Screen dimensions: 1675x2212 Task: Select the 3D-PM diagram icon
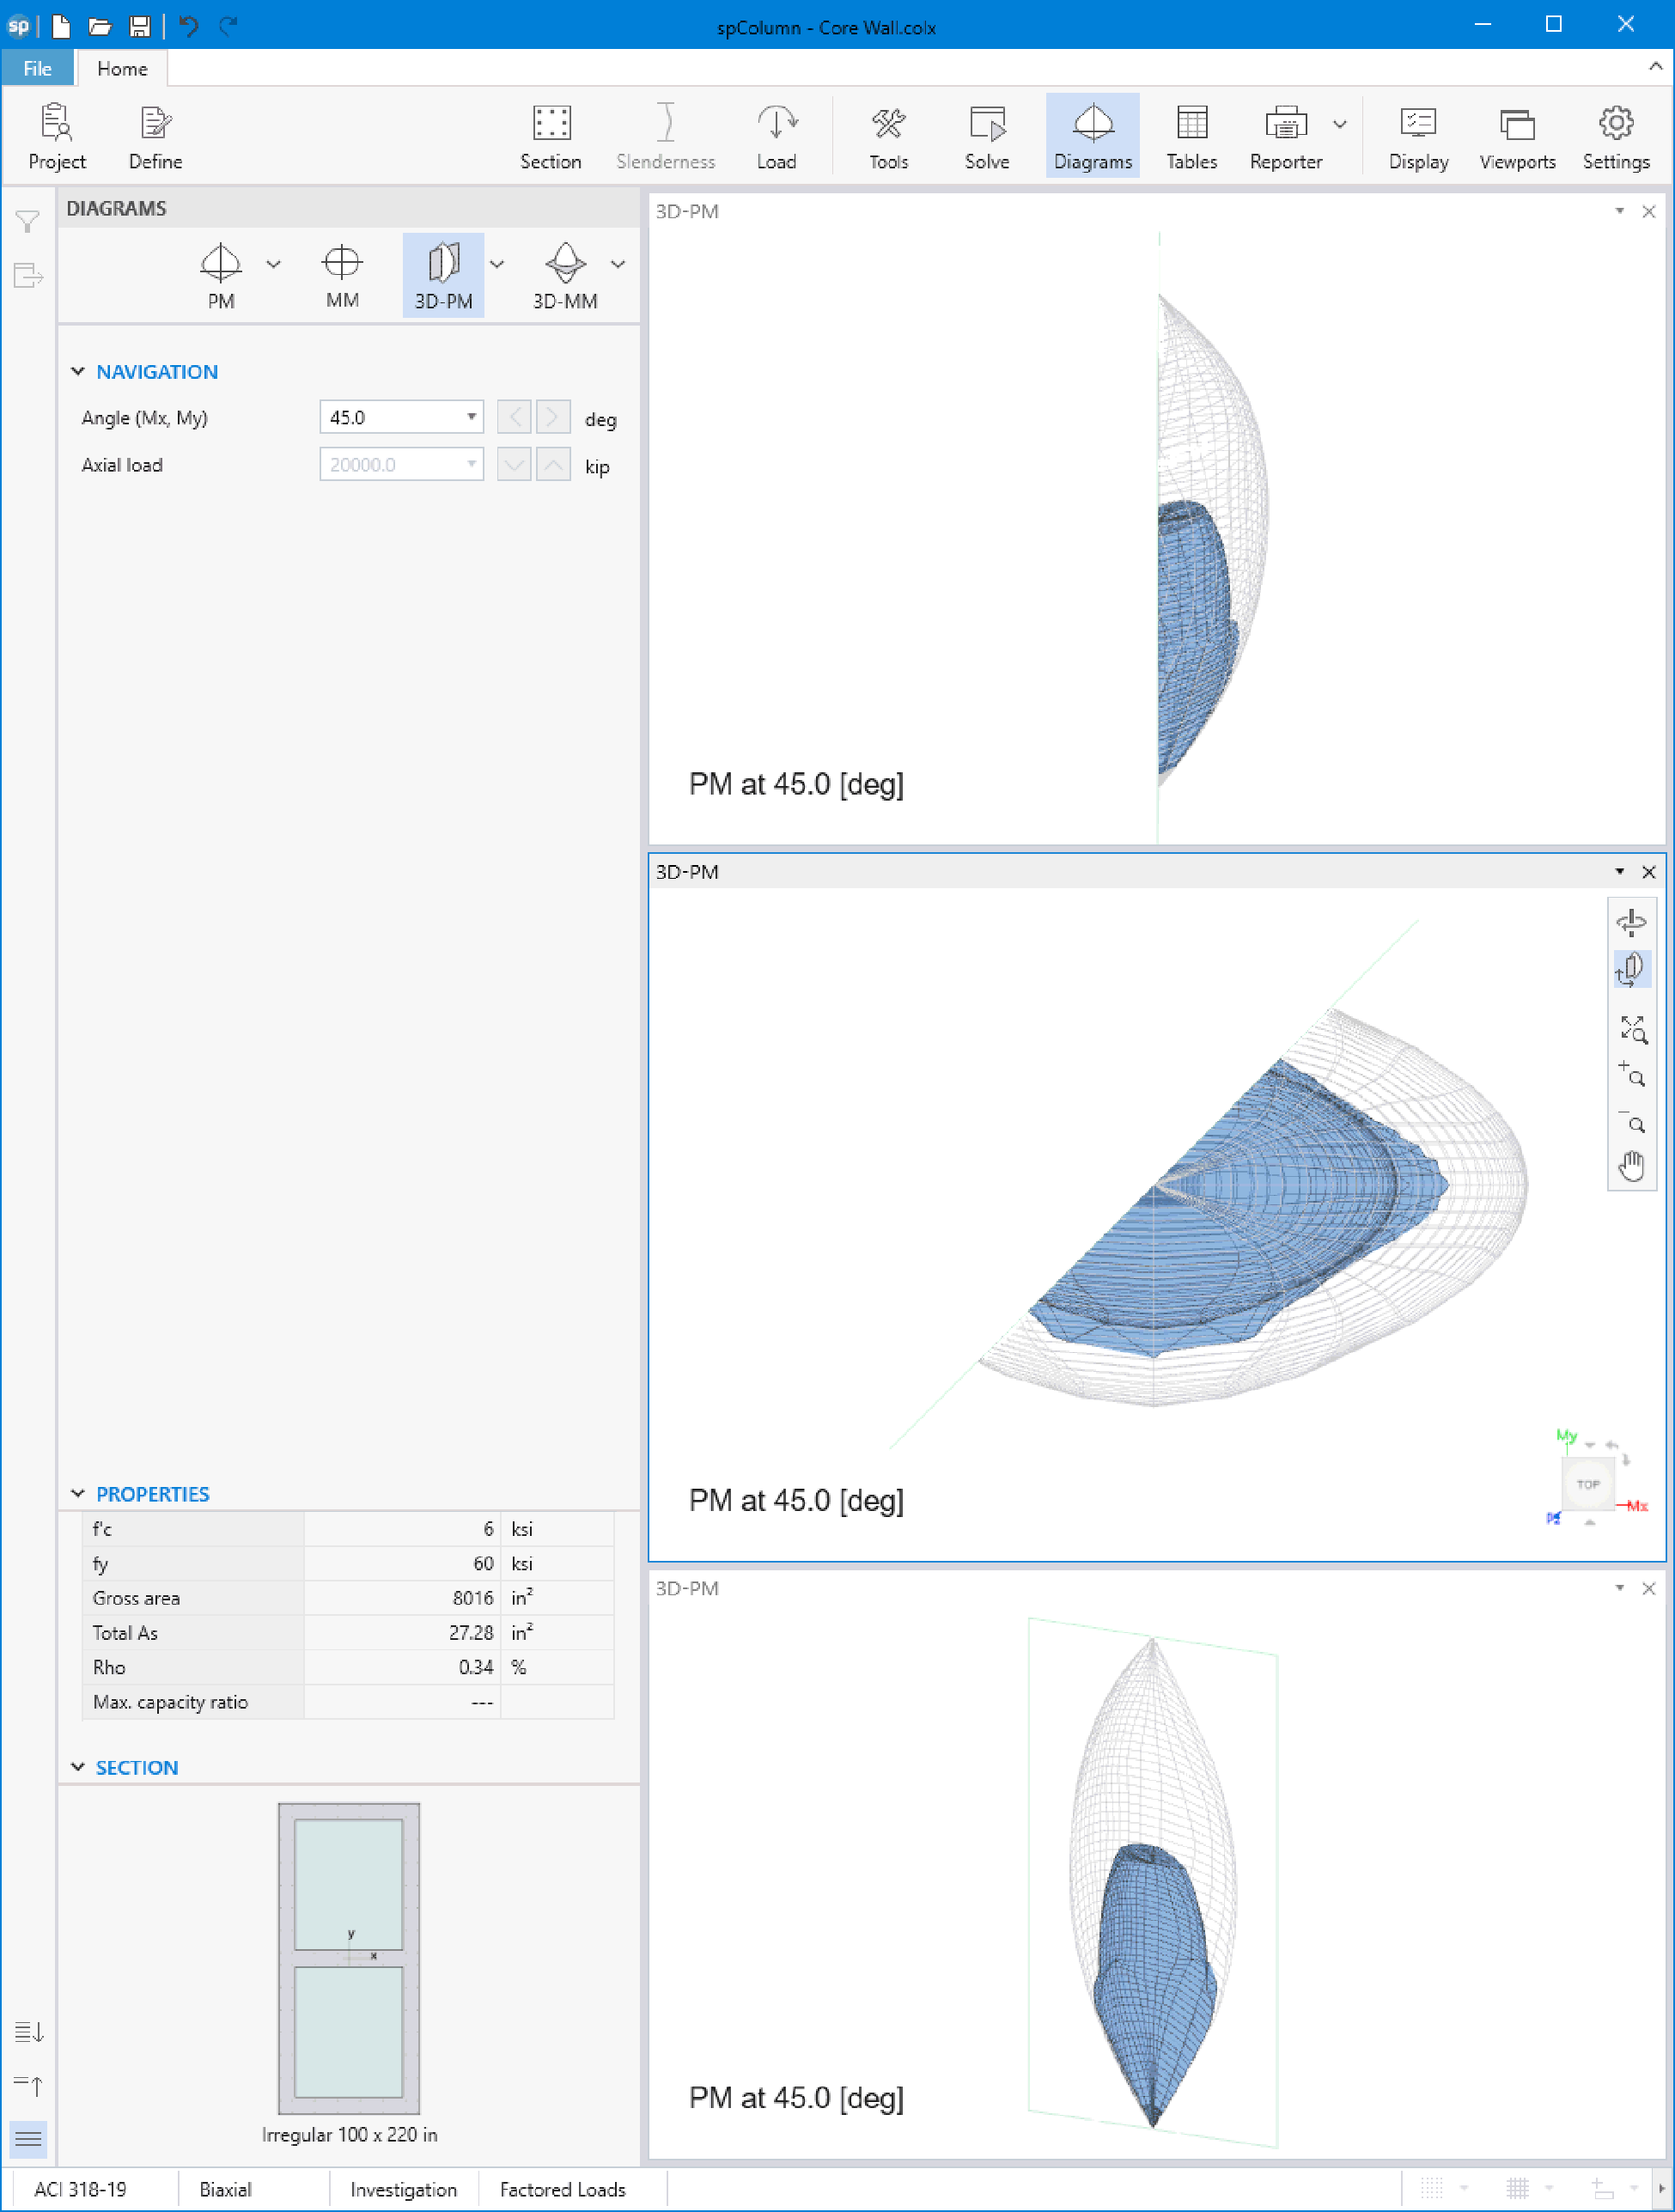443,276
